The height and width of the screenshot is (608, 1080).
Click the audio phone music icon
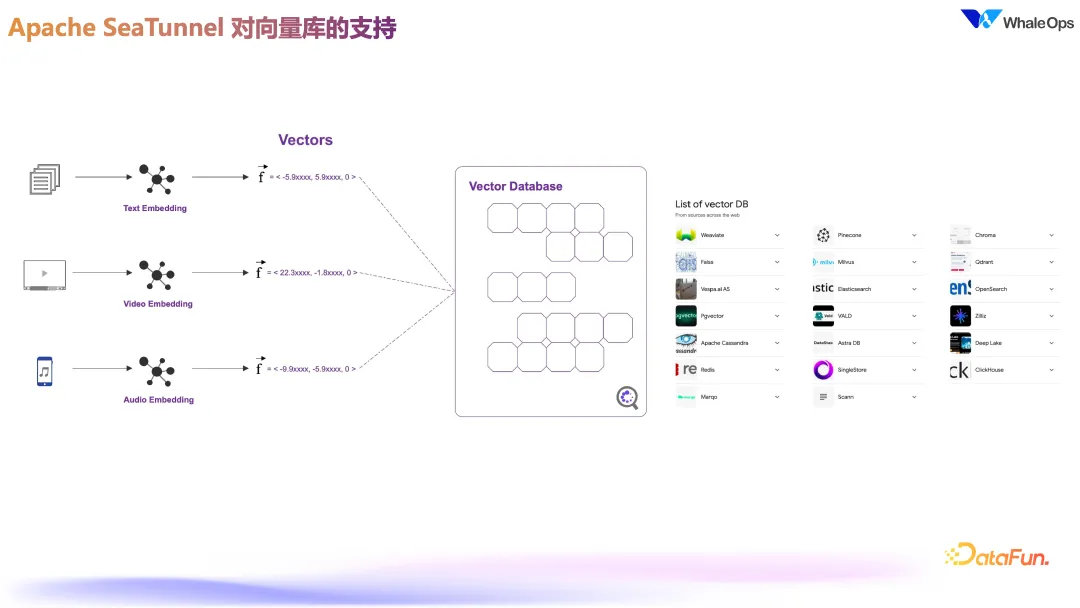45,371
